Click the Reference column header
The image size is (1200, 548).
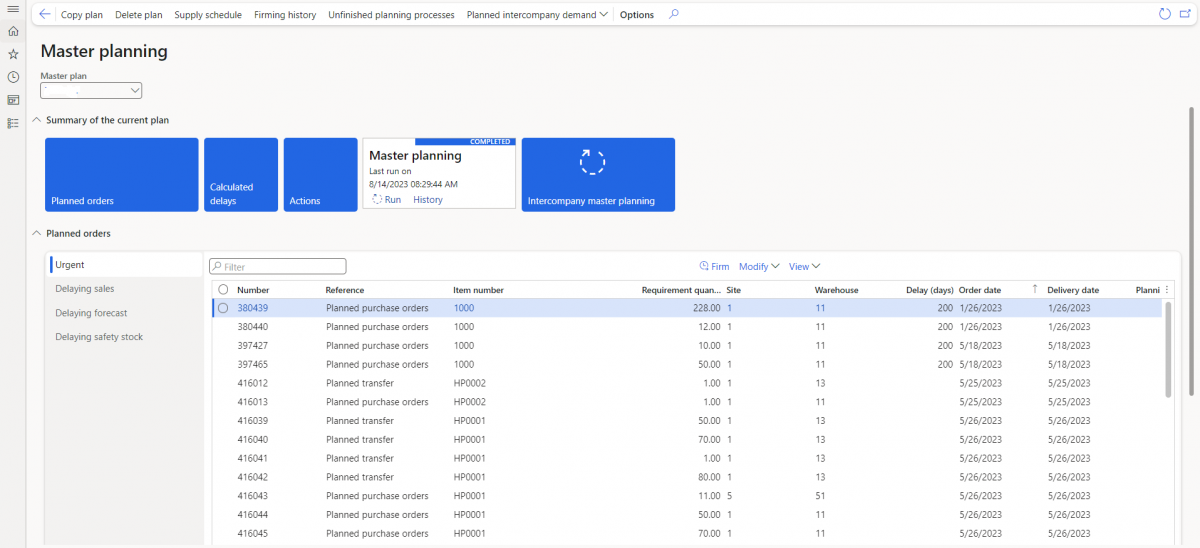[x=345, y=290]
